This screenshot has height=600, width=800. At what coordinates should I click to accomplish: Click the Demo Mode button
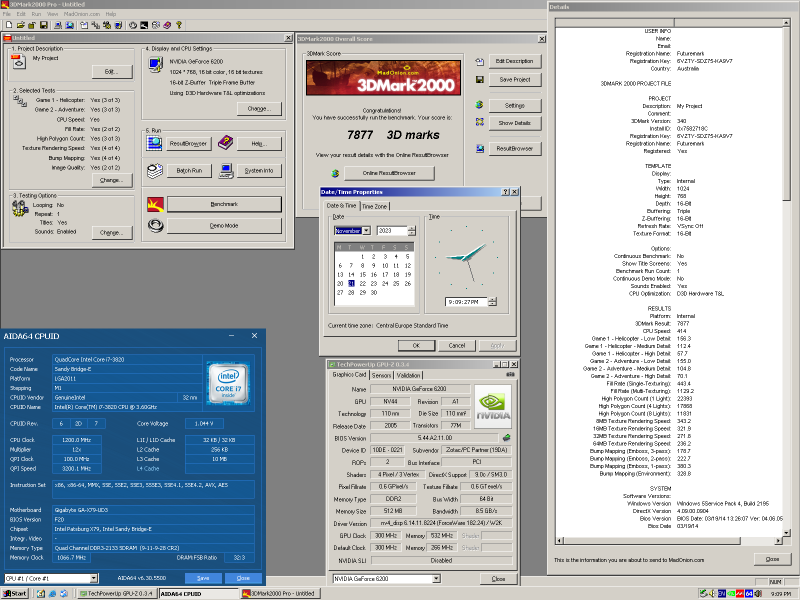coord(224,226)
